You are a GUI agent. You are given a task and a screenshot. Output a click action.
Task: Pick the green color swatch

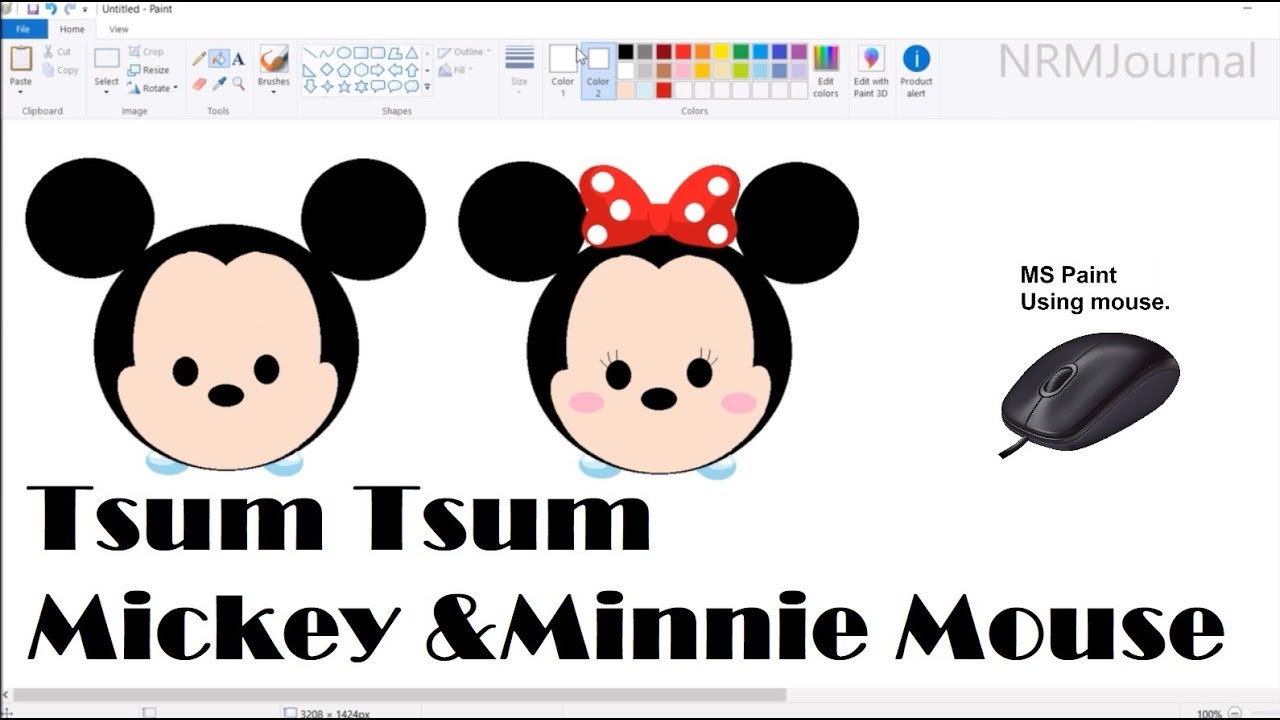(x=741, y=52)
